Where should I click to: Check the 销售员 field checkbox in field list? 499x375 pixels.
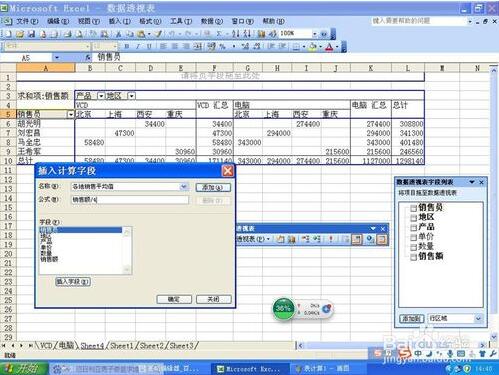coord(413,208)
